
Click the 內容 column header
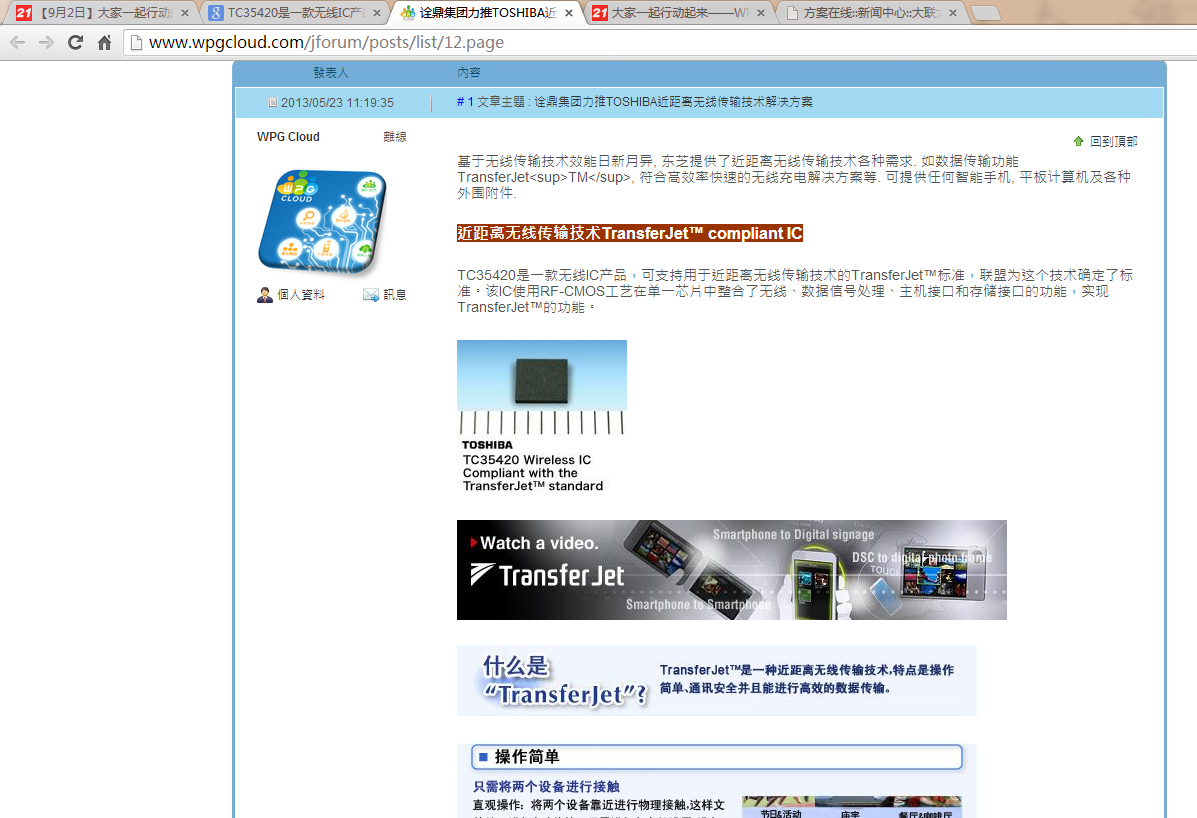(469, 72)
